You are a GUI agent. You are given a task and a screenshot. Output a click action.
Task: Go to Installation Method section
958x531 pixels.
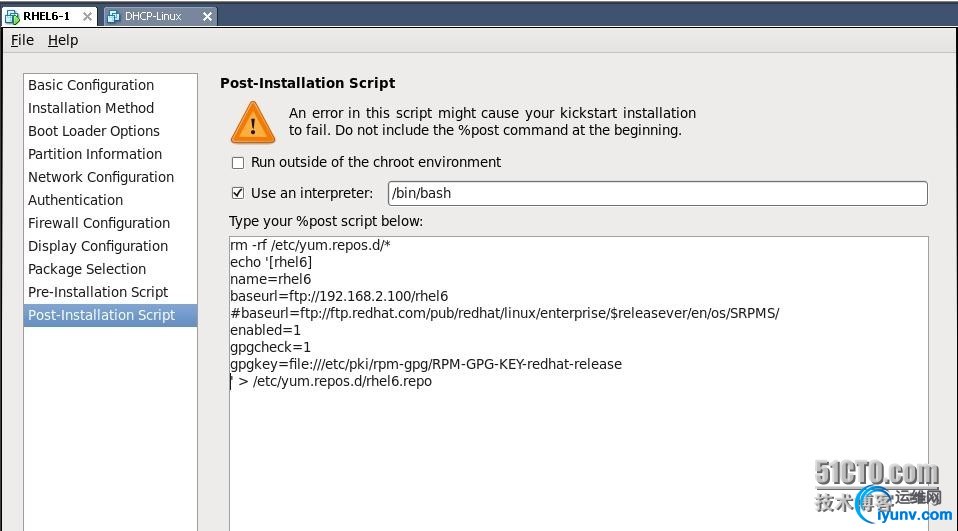click(x=91, y=108)
